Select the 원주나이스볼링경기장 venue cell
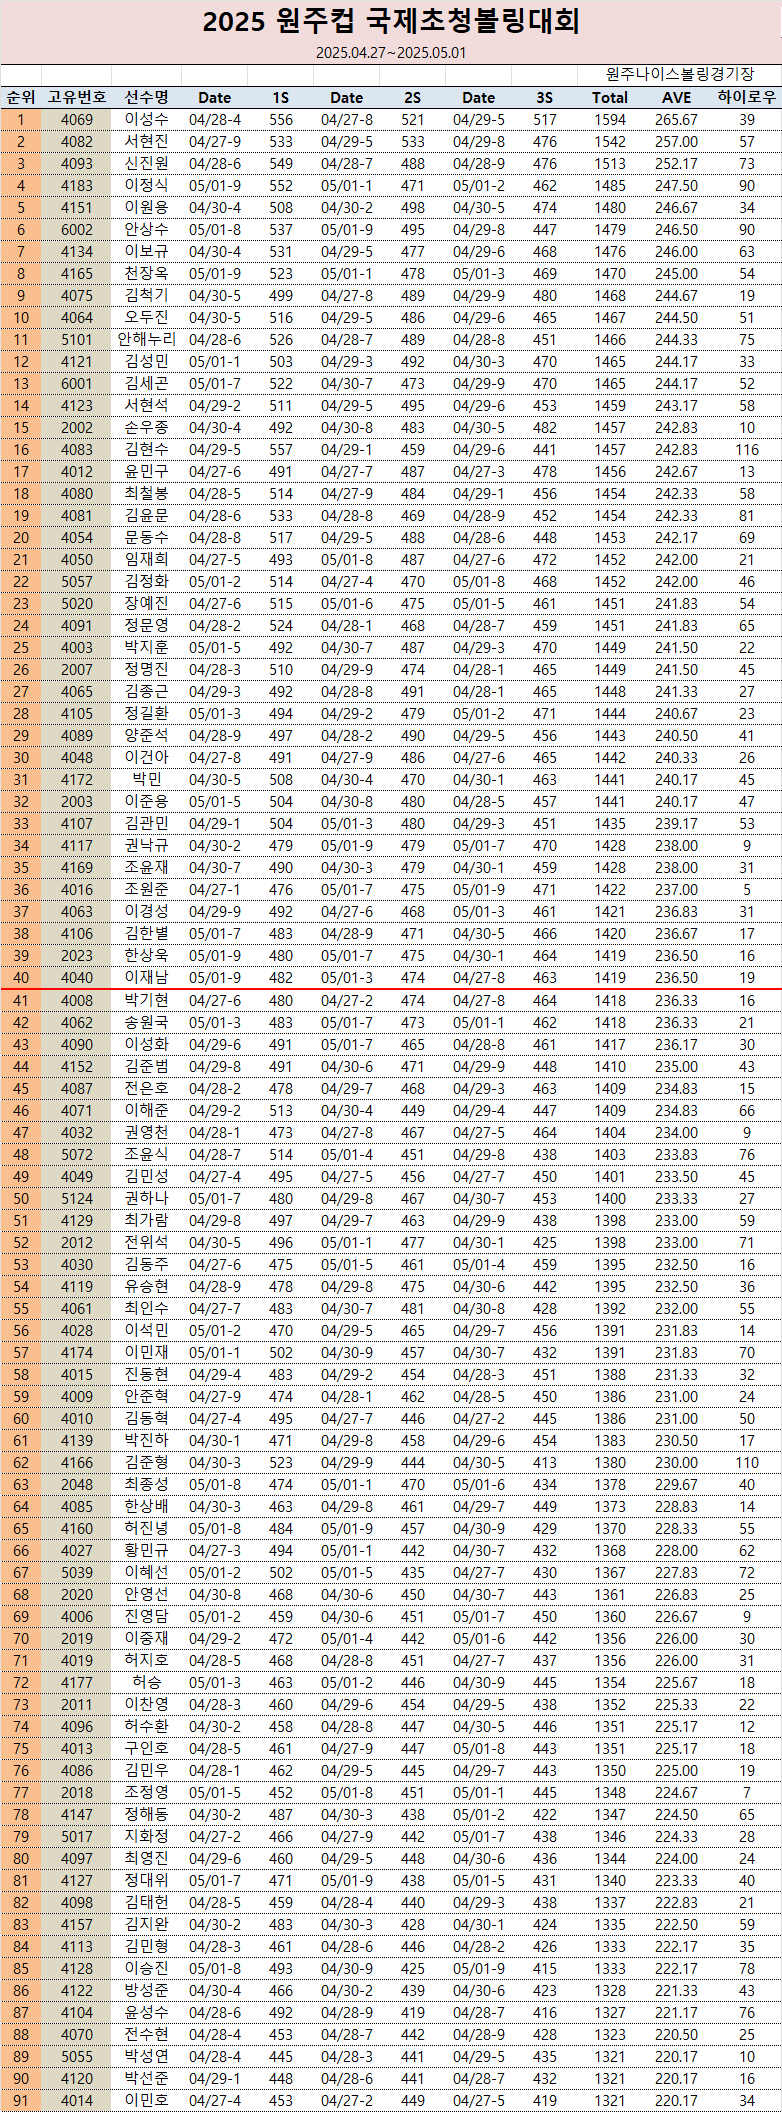Image resolution: width=782 pixels, height=2112 pixels. (680, 75)
